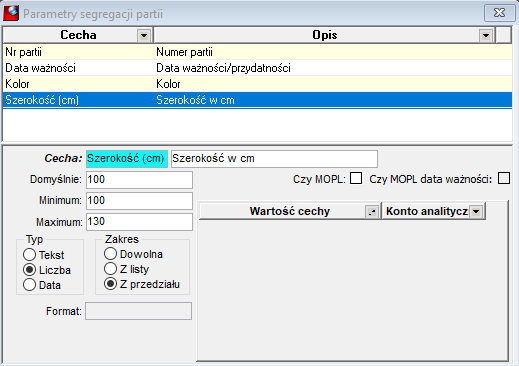Enable the Czy MOPL checkbox

pyautogui.click(x=356, y=178)
